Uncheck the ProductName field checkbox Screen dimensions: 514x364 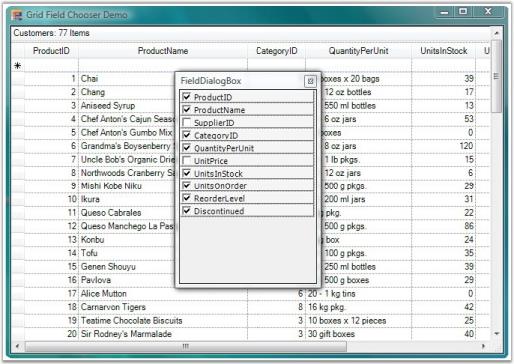point(187,110)
